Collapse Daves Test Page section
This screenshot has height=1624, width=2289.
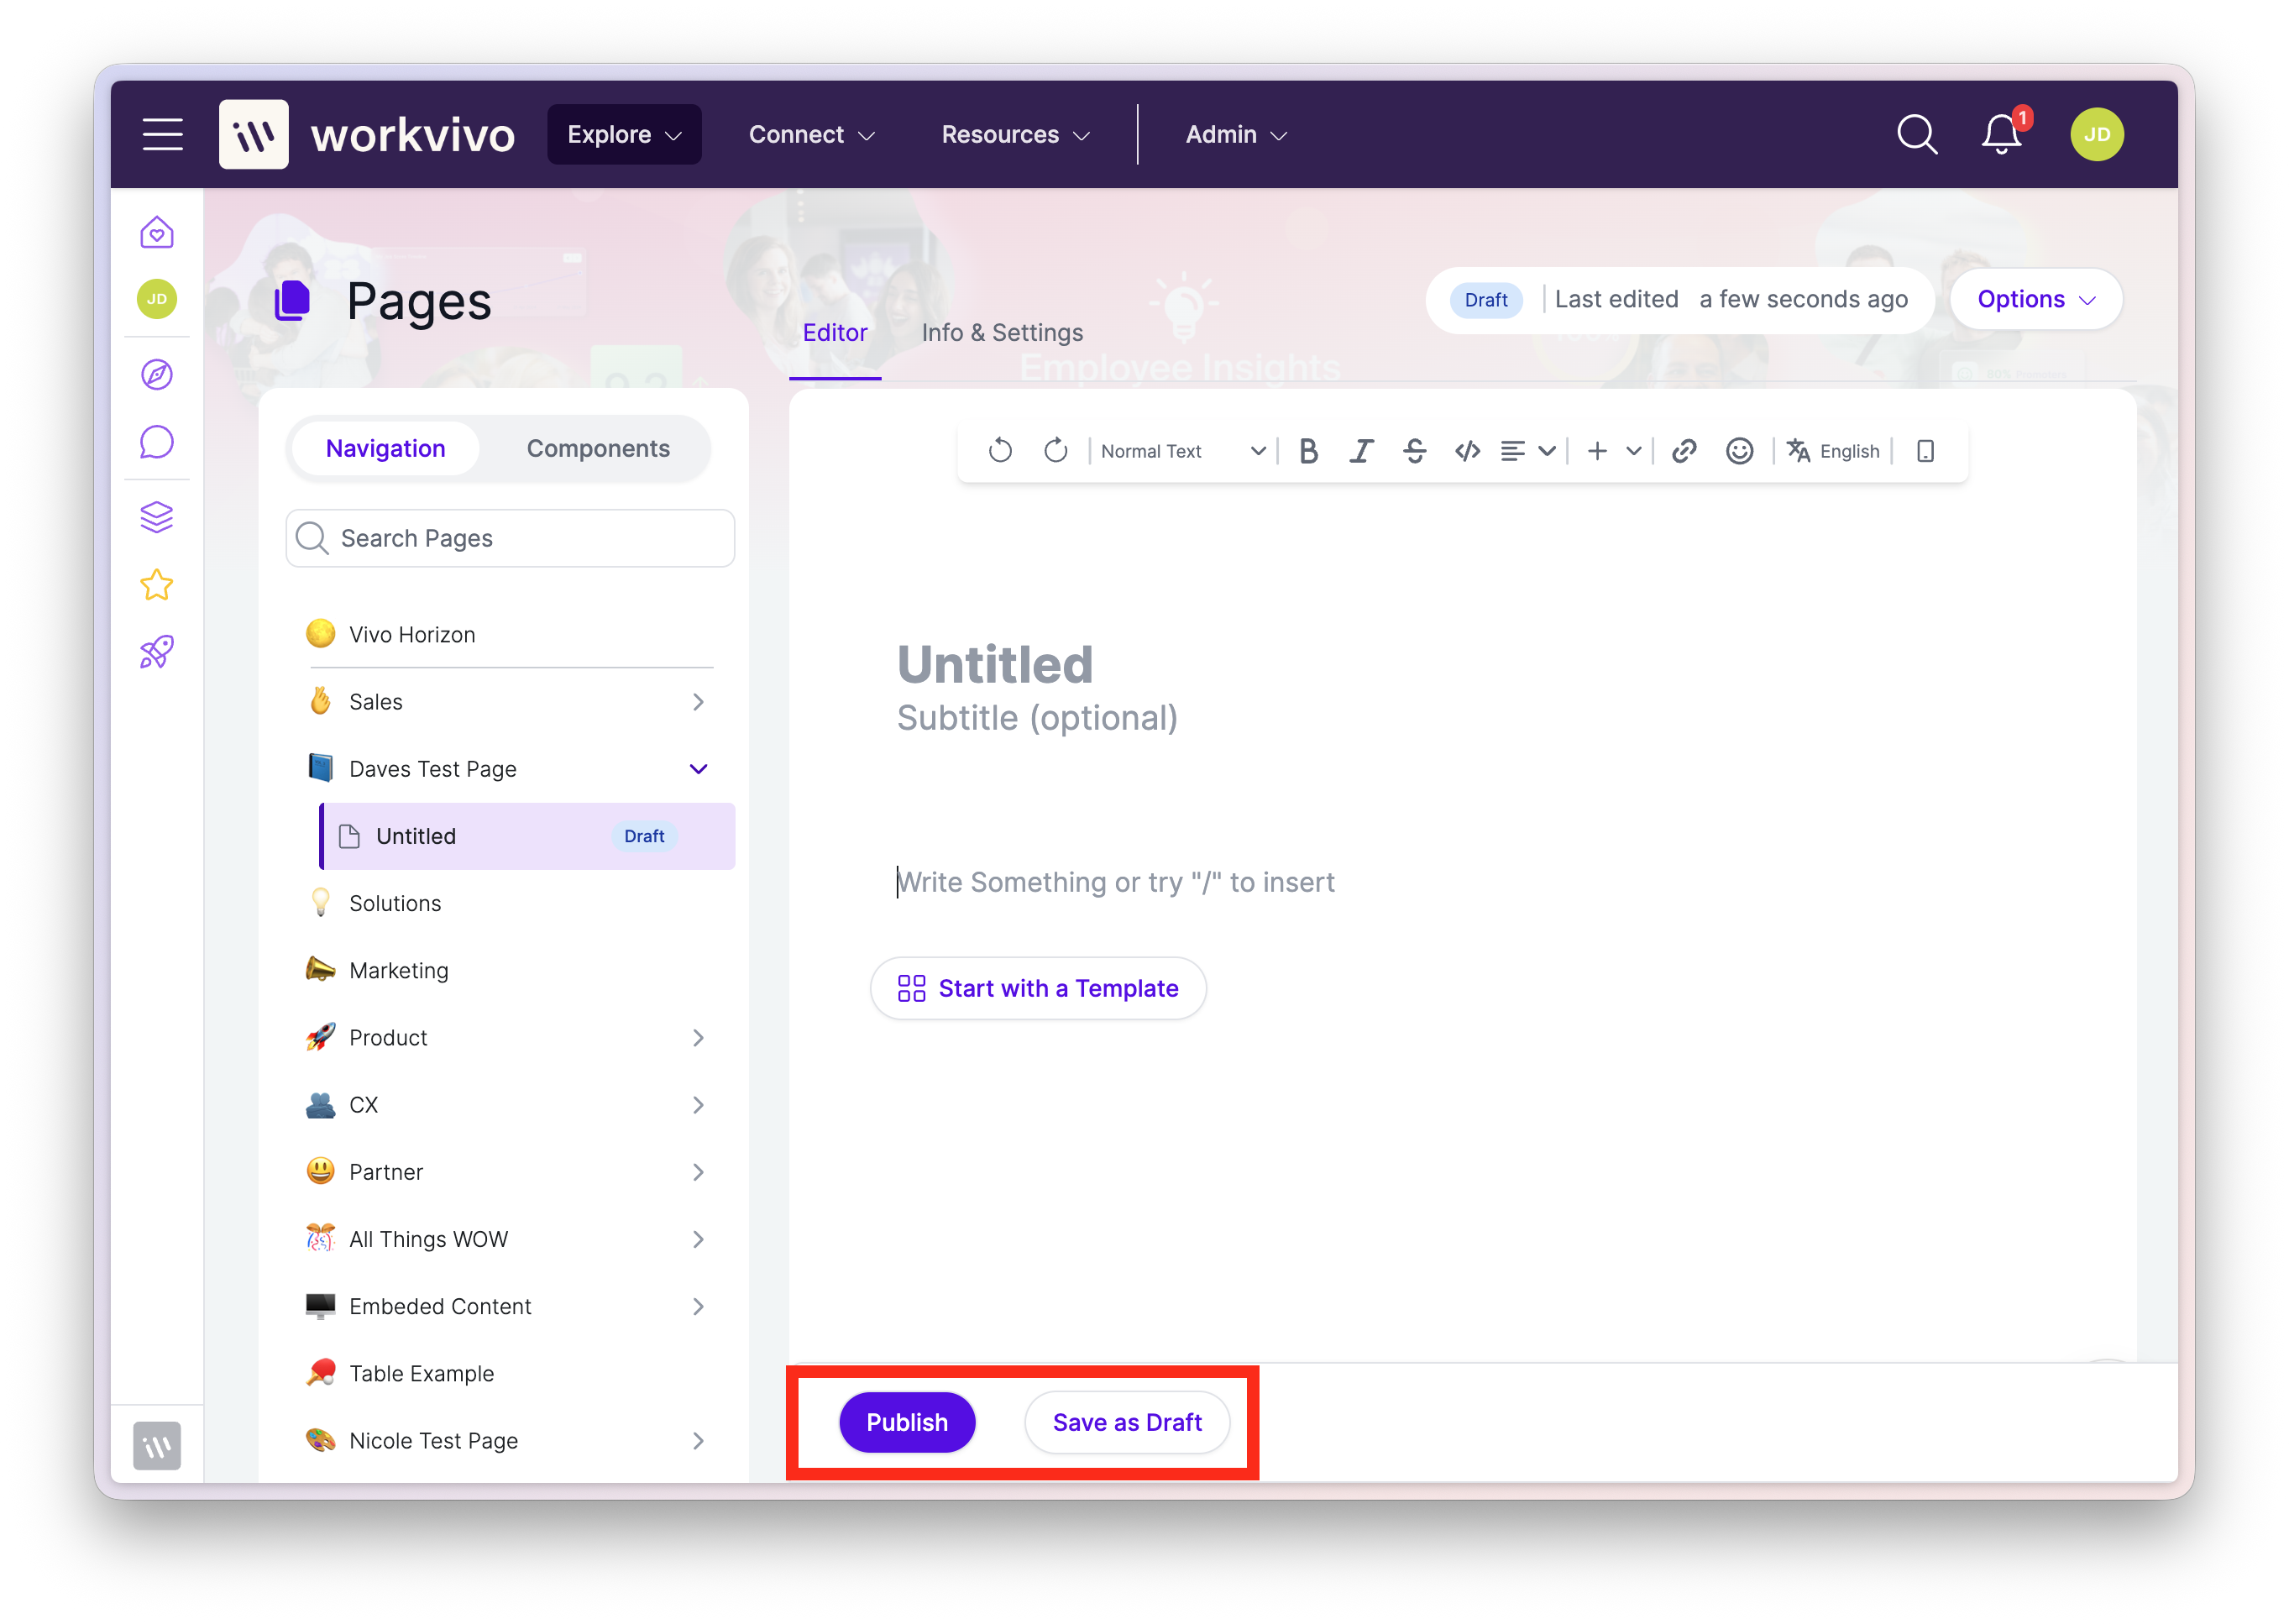coord(698,769)
